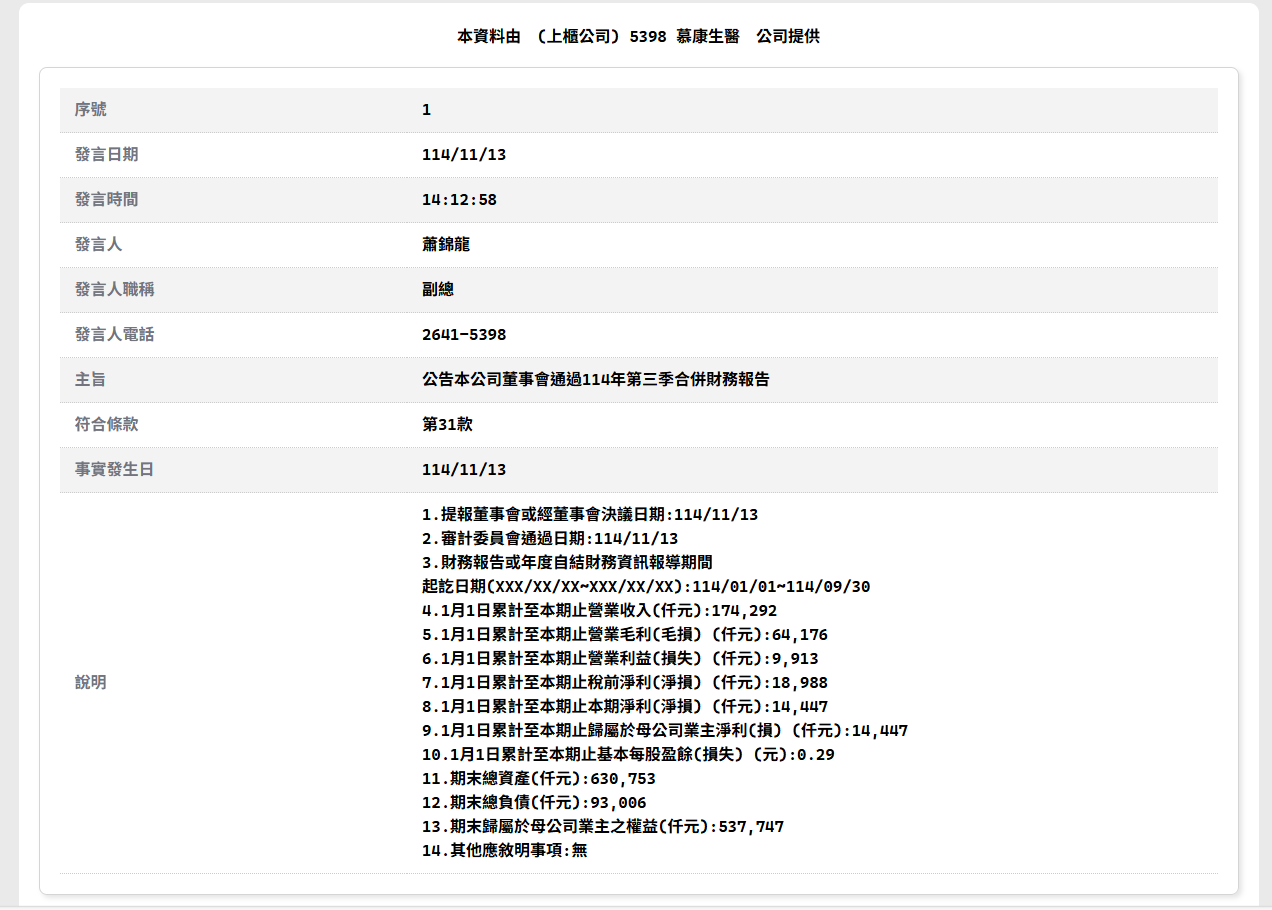Click the 基本每股盈餘 0.29 line

point(628,754)
